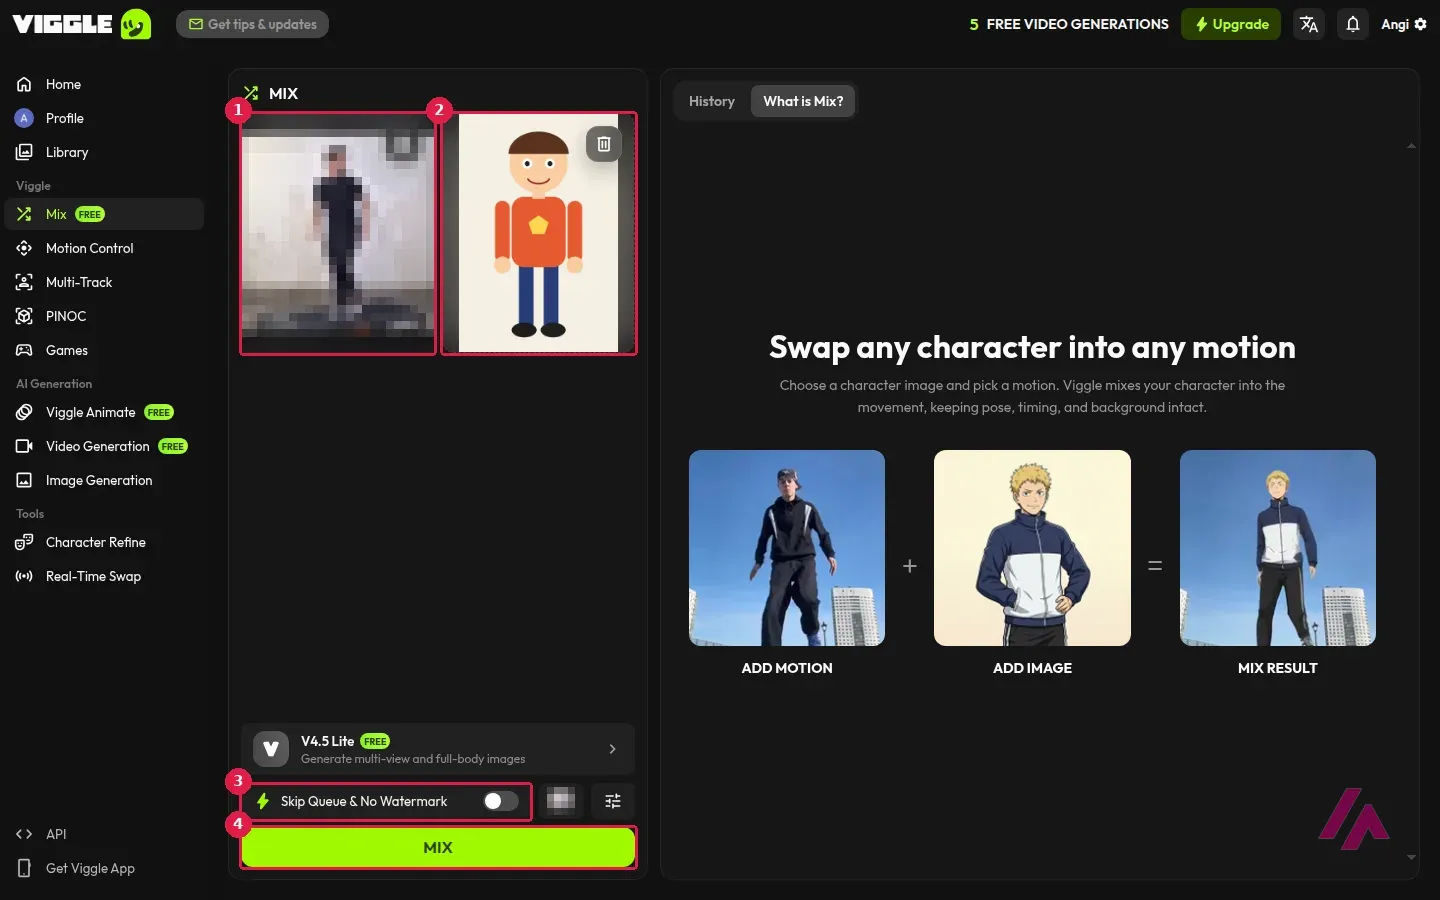Click the Viggle logo
Screen dimensions: 1440x900
(81, 24)
